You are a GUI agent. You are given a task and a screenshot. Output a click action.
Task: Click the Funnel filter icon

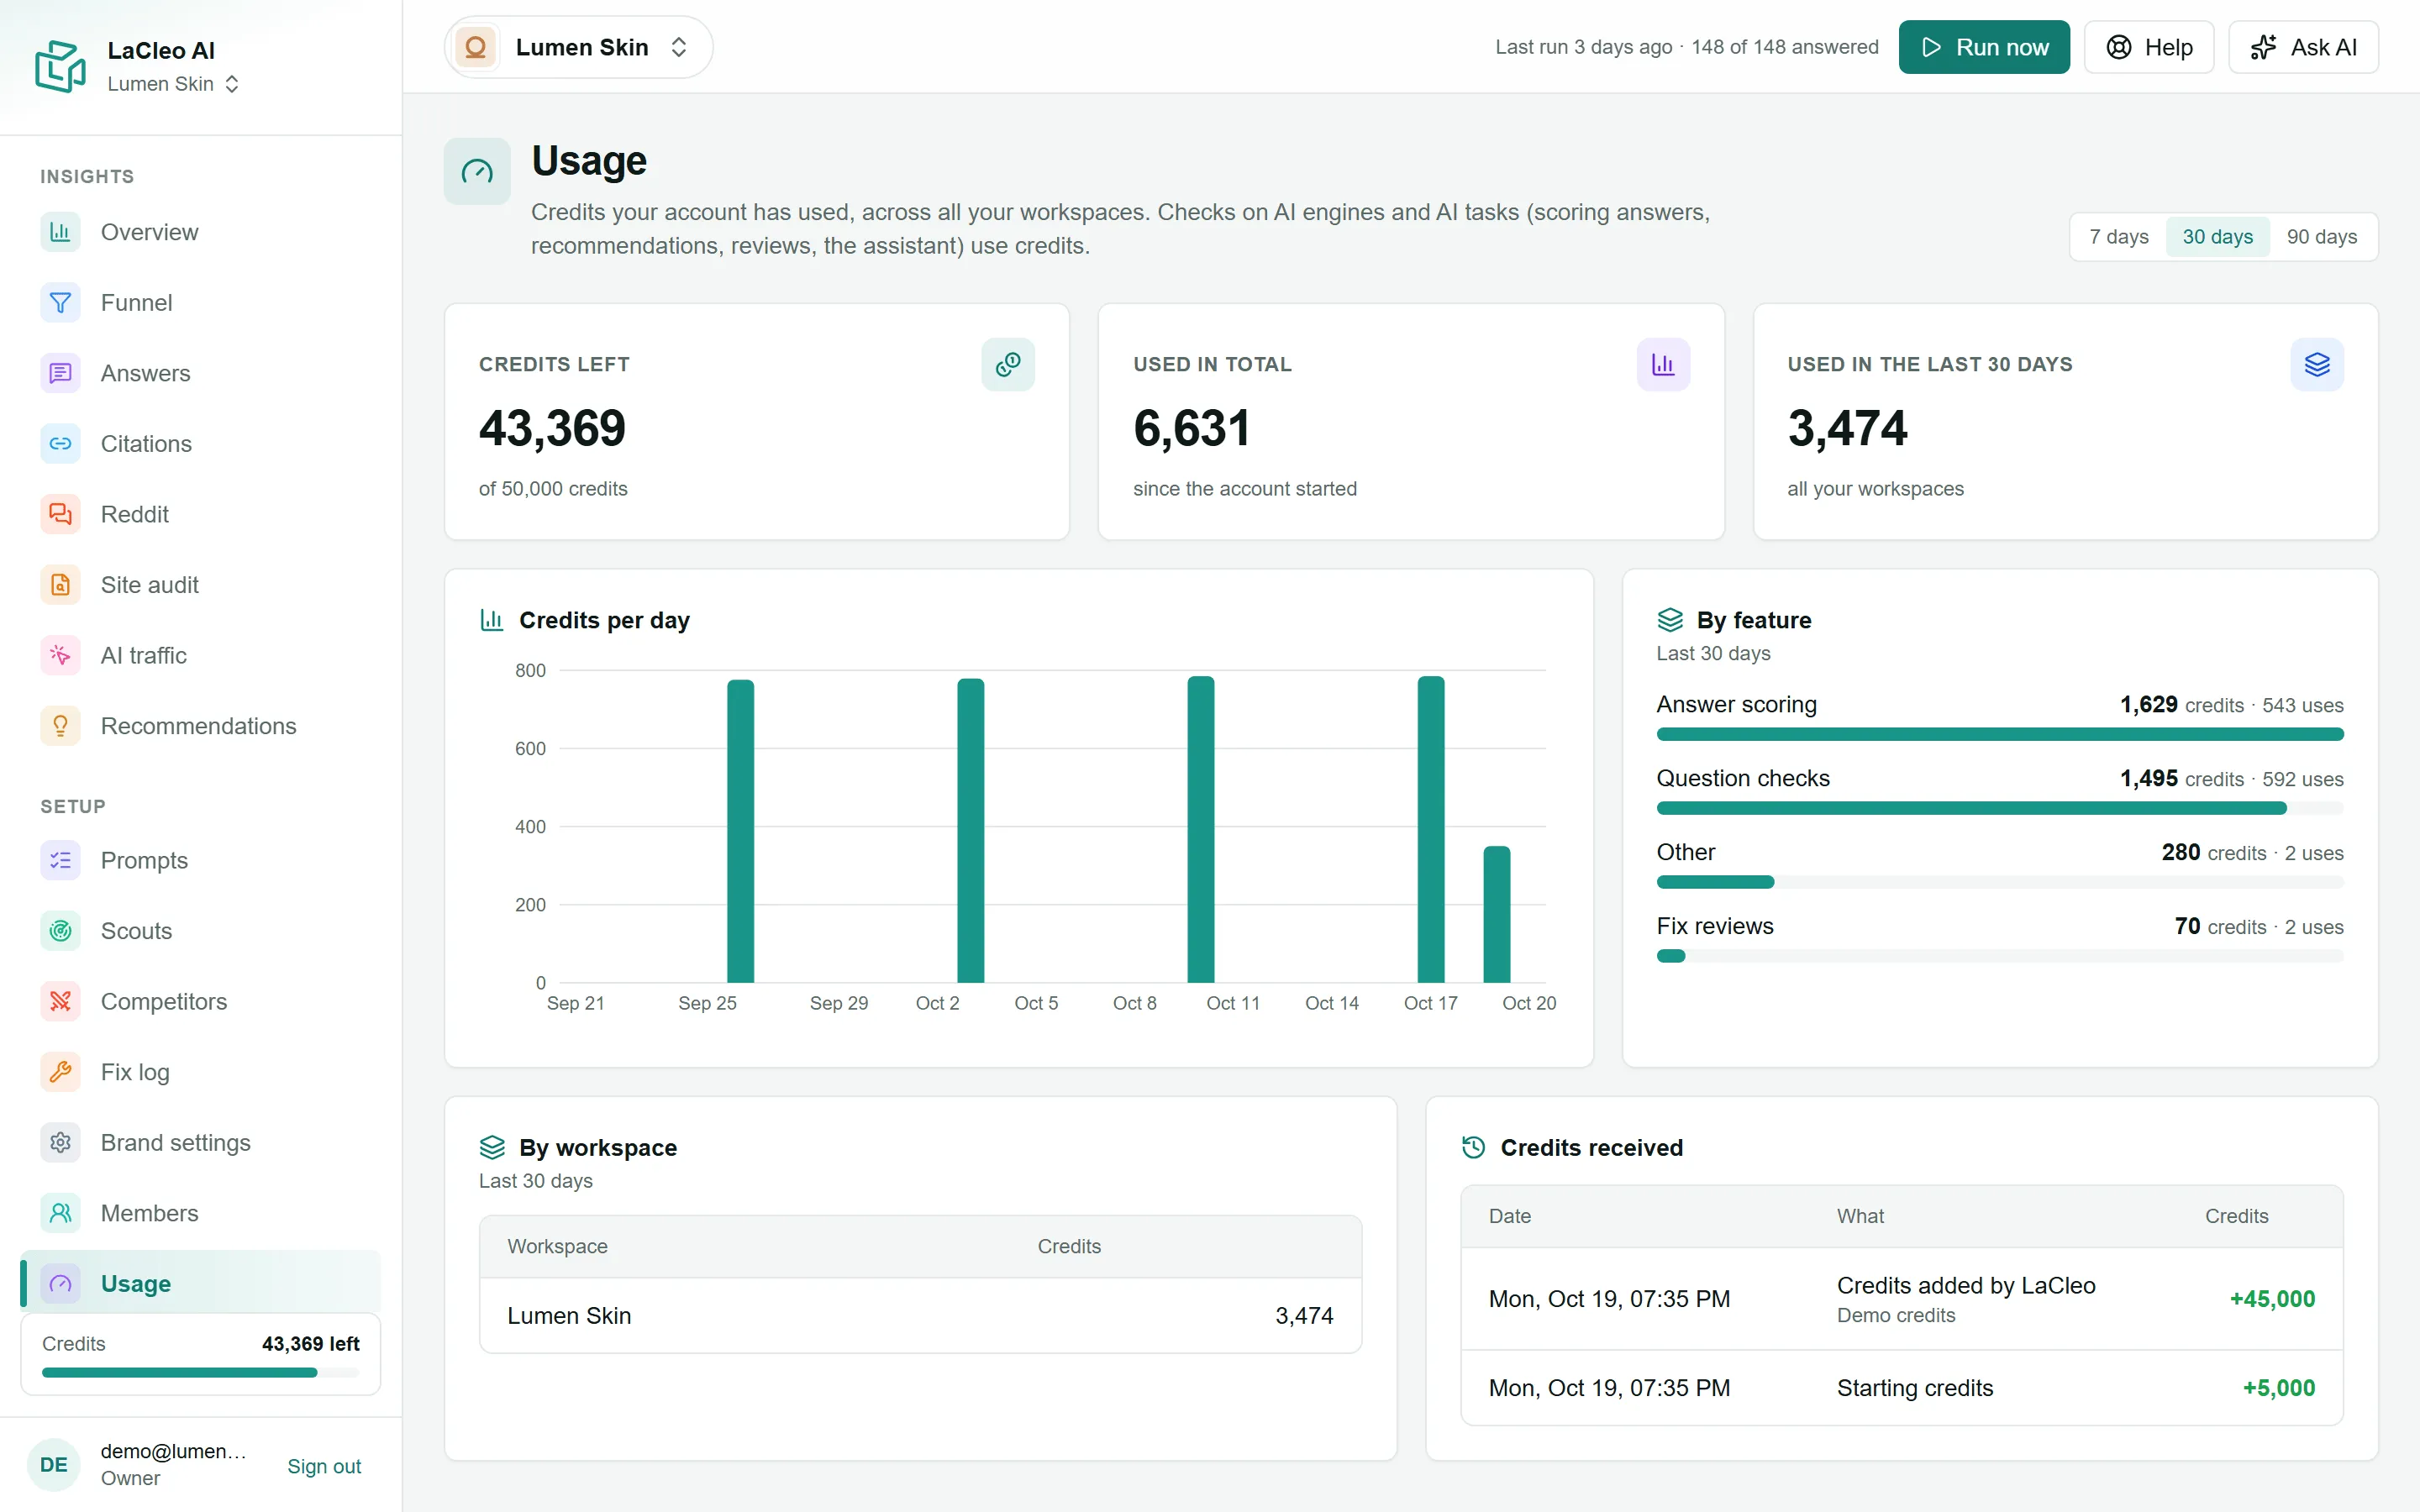click(60, 302)
